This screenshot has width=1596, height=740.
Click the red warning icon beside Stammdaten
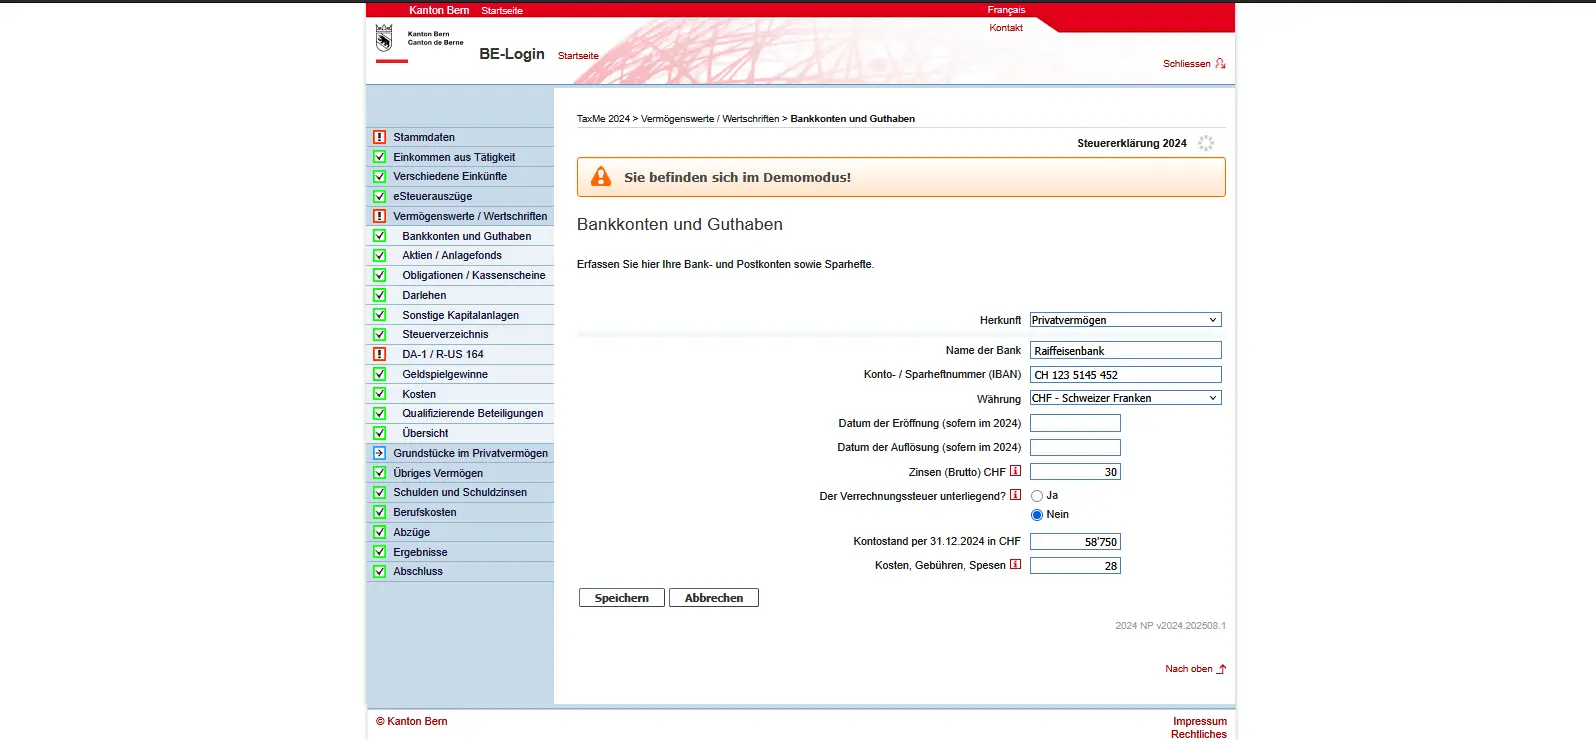[x=379, y=137]
